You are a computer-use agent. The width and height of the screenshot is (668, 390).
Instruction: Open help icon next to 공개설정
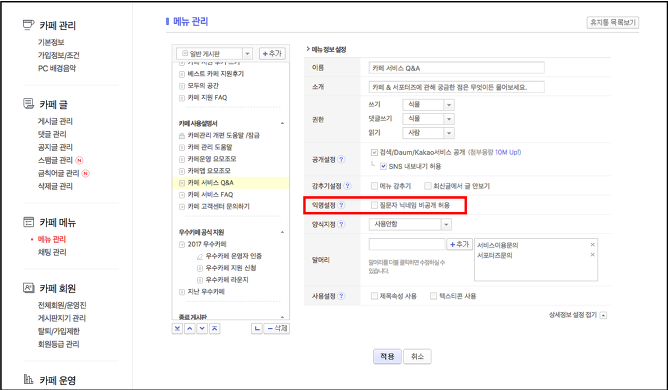341,159
